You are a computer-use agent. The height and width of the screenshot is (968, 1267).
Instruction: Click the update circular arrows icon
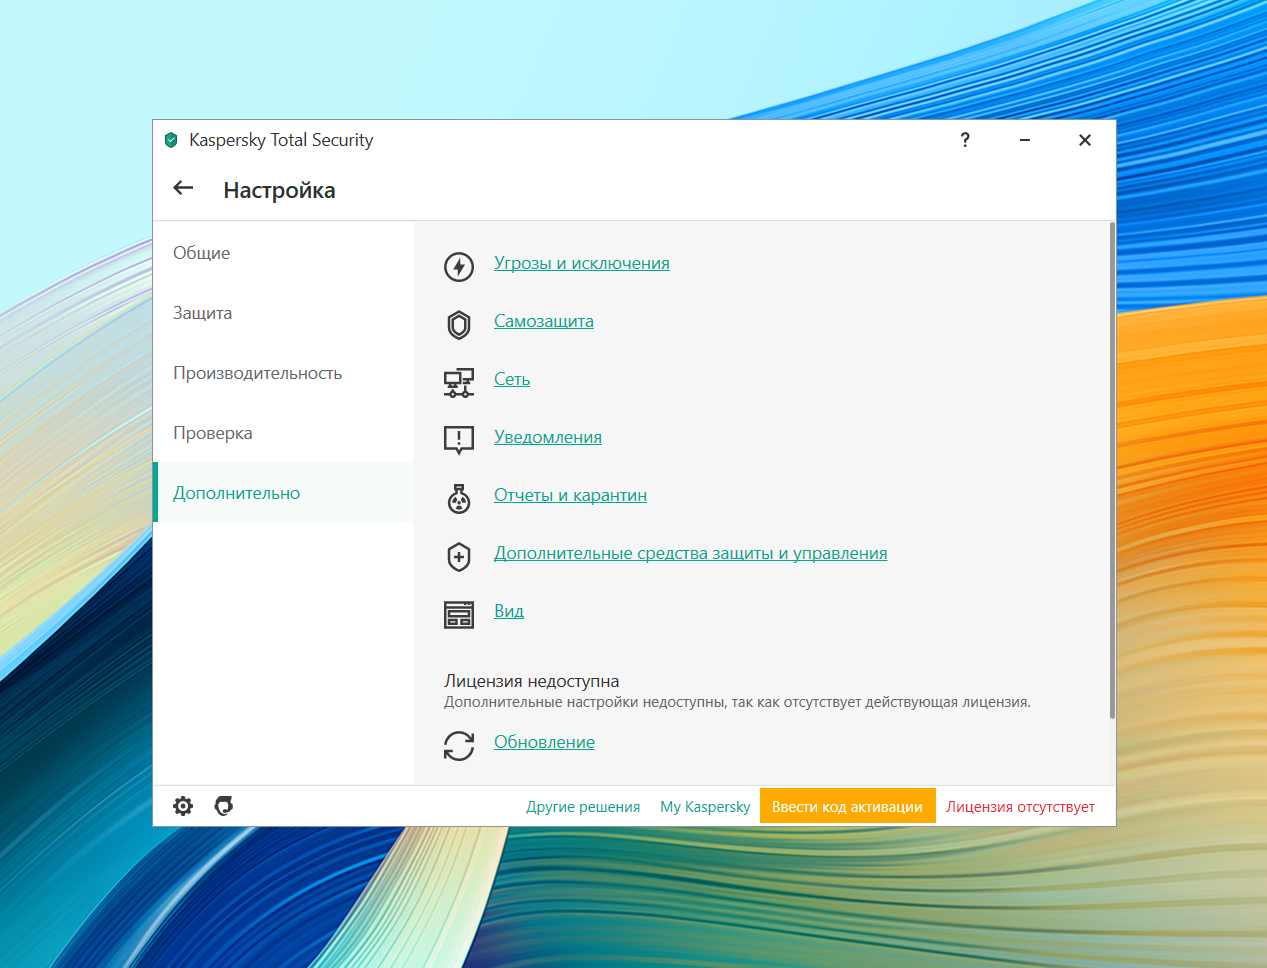(459, 745)
